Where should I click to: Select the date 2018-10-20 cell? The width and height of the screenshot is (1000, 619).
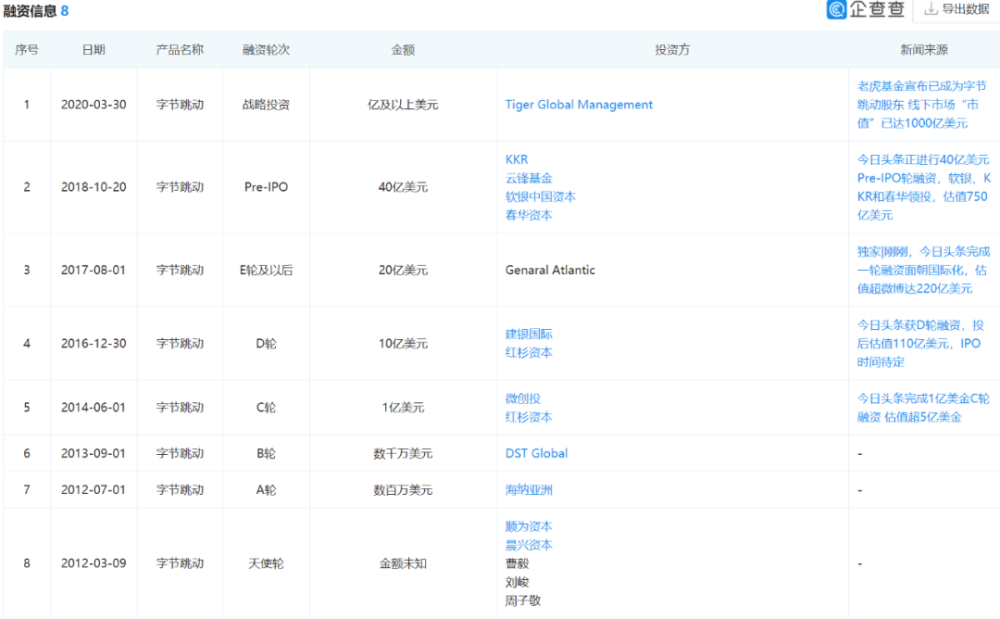click(x=94, y=187)
